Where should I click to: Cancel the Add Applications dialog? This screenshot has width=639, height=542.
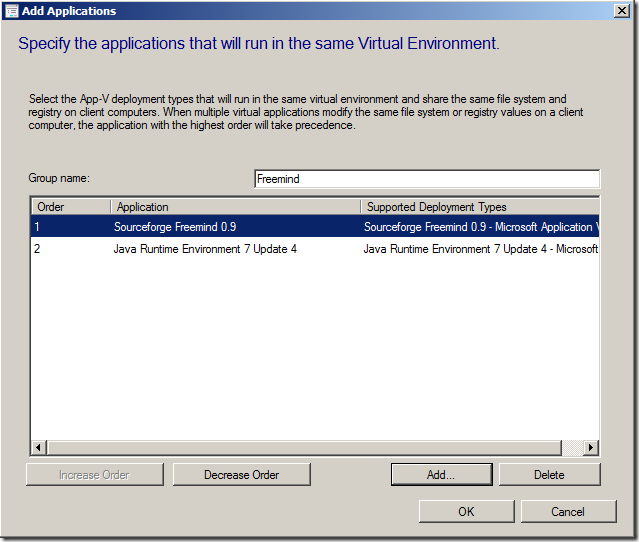568,511
